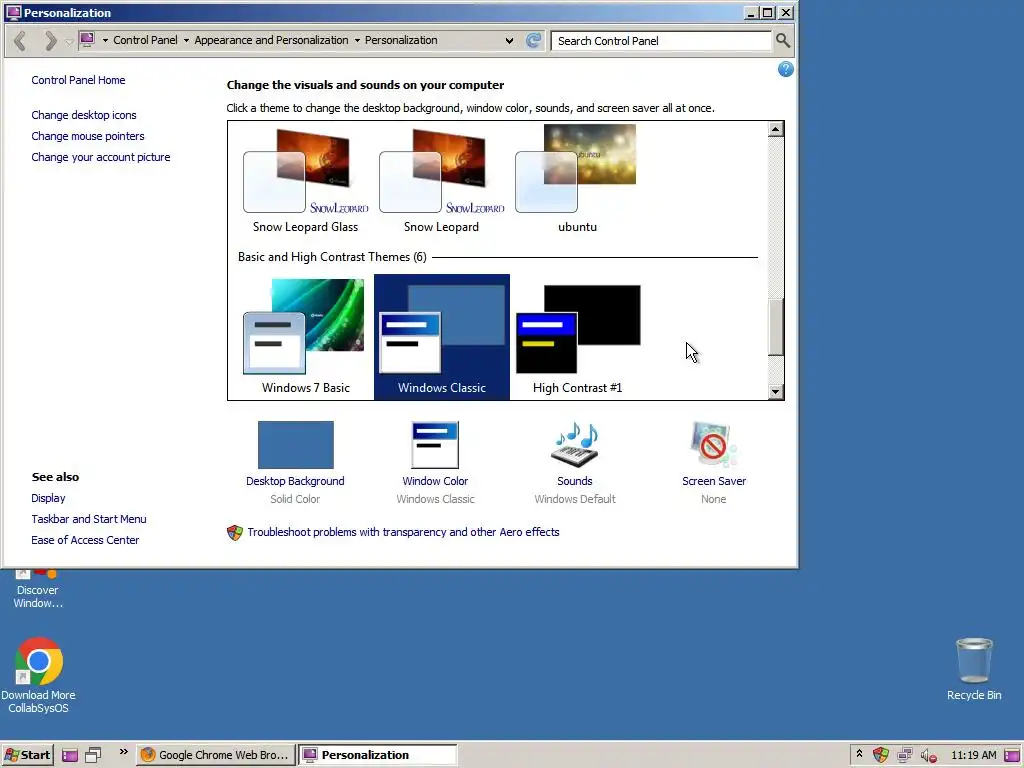Click the network tray icon
Image resolution: width=1024 pixels, height=768 pixels.
[x=904, y=755]
